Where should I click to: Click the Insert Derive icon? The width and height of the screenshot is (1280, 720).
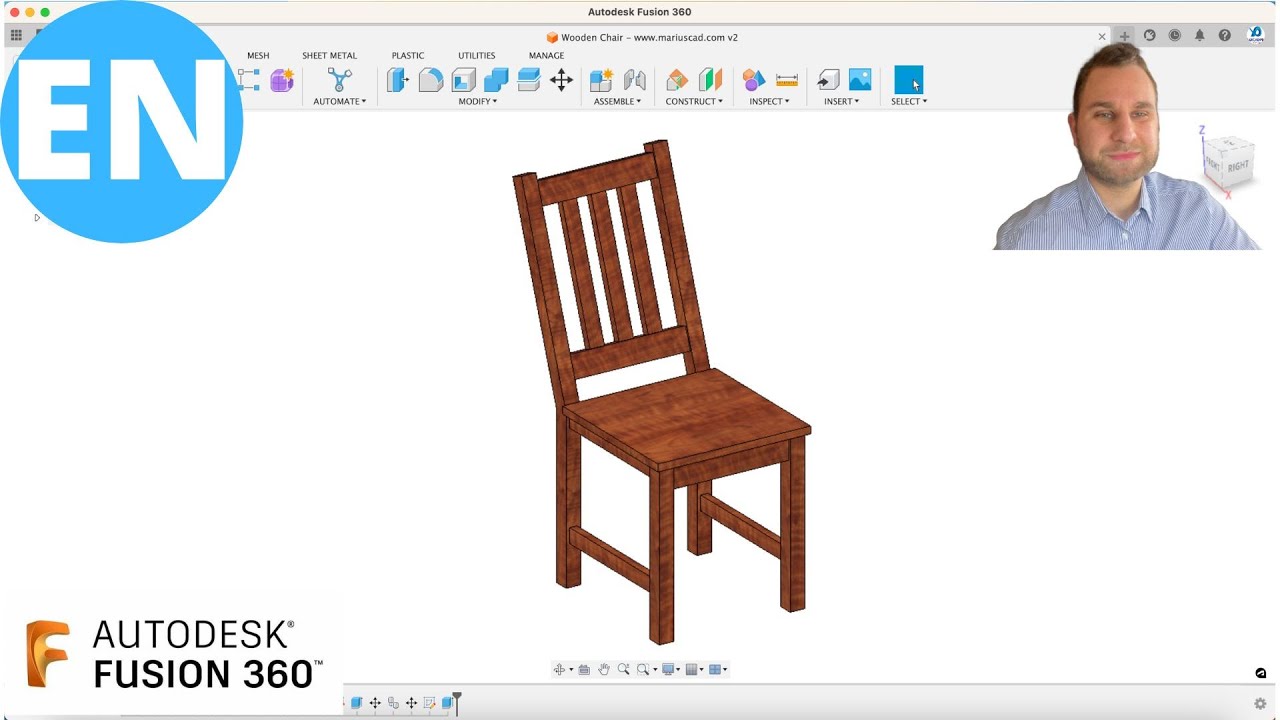pyautogui.click(x=828, y=80)
